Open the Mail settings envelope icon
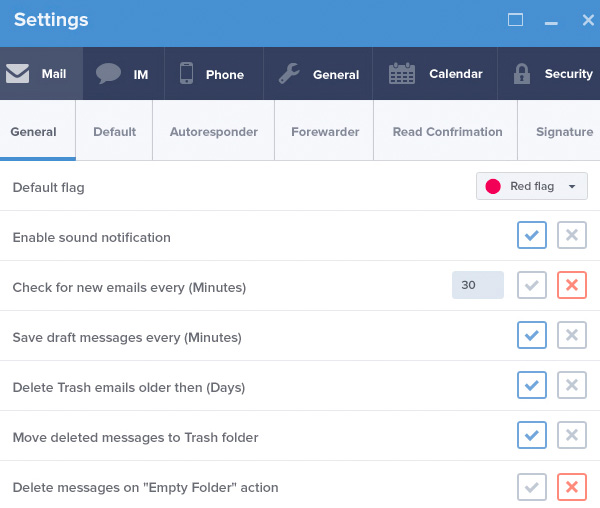 18,74
